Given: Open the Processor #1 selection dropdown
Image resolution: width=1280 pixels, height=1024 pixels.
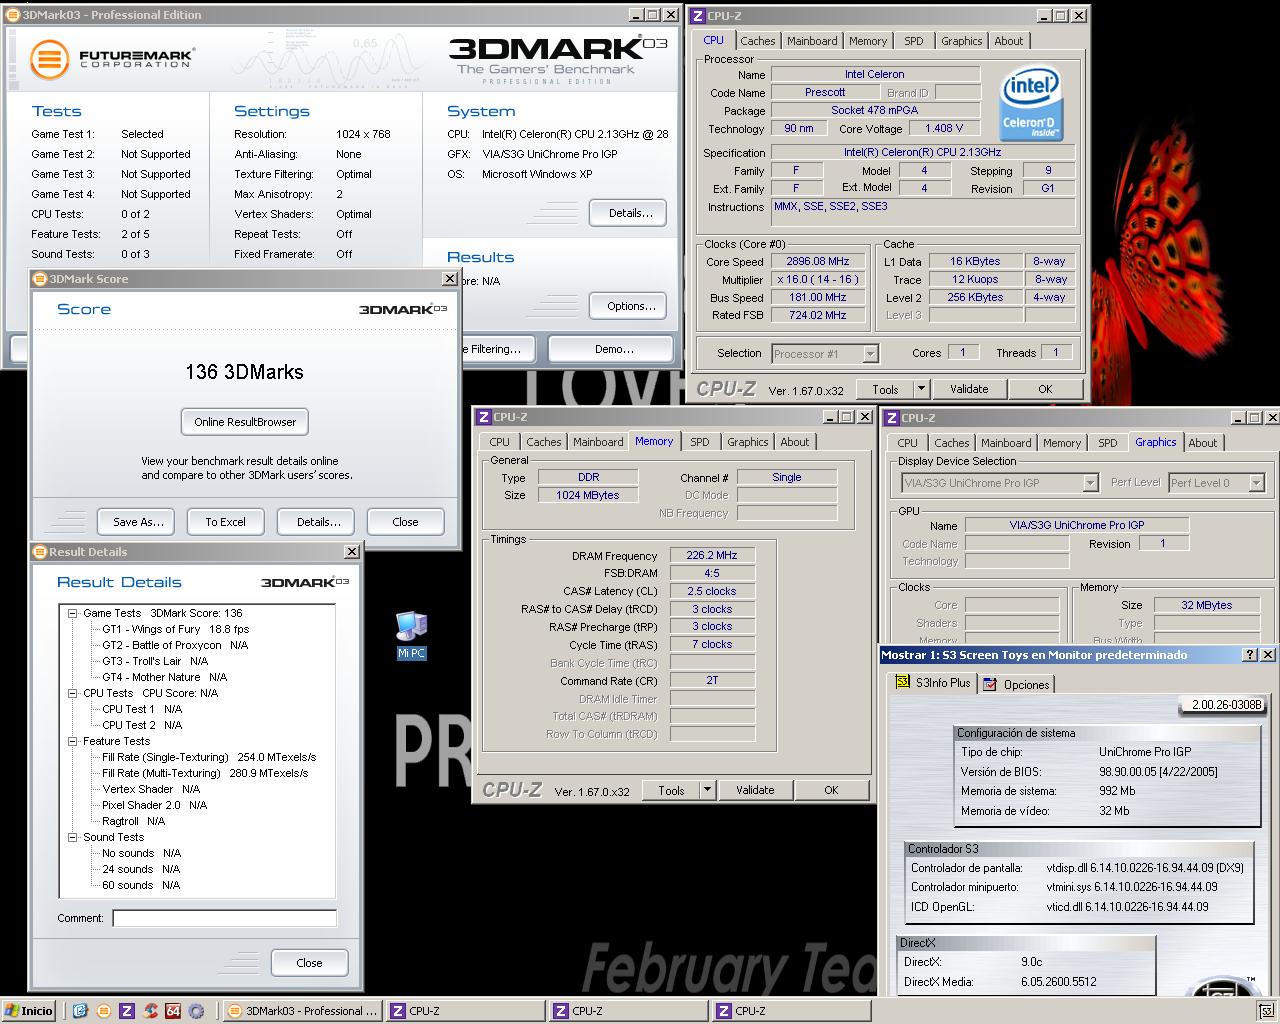Looking at the screenshot, I should point(870,354).
